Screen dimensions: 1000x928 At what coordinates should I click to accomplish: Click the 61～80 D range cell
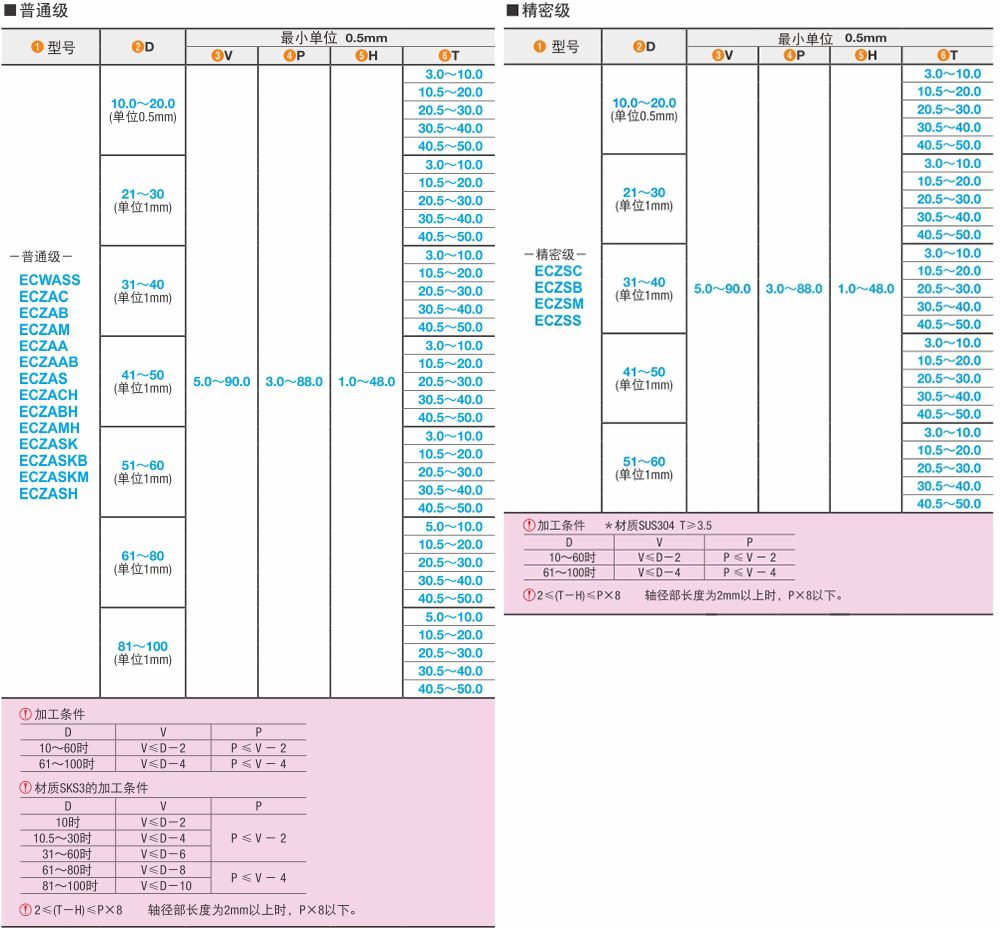coord(142,562)
